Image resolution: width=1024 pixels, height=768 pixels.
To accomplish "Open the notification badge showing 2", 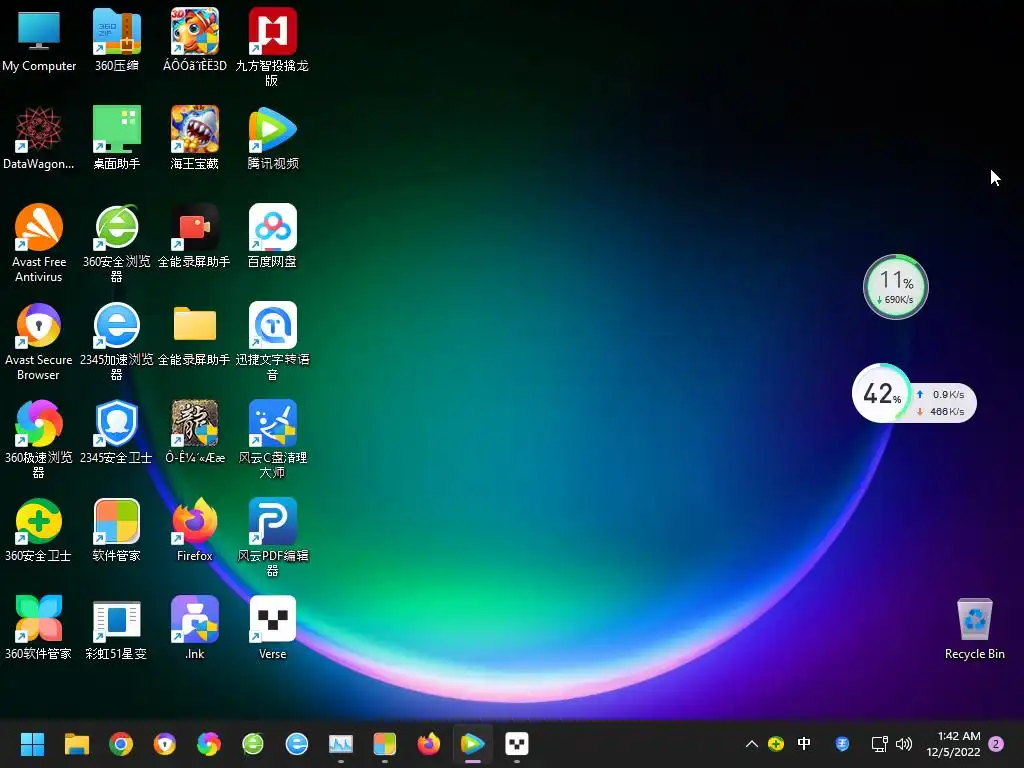I will click(996, 744).
